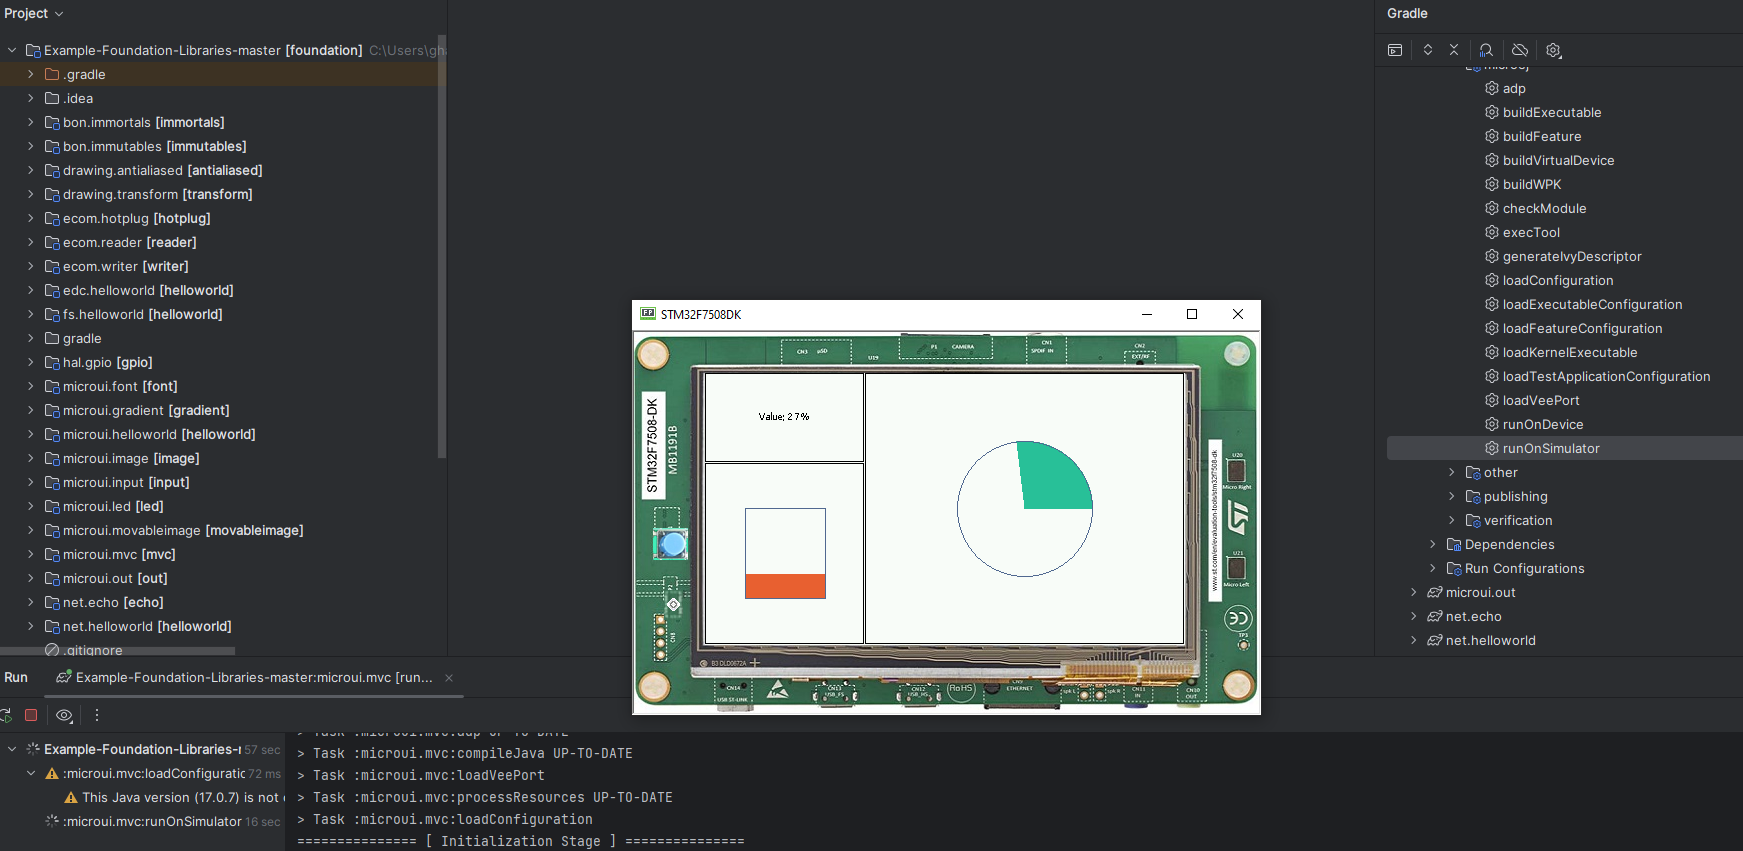Select the buildVirtualDevice Gradle task

tap(1558, 160)
